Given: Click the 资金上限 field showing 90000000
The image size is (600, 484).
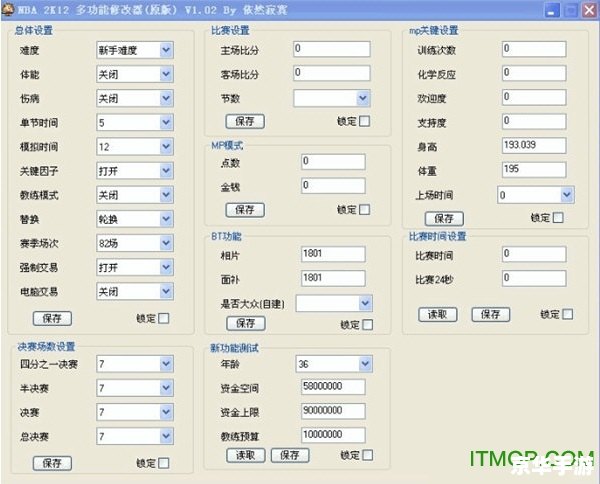Looking at the screenshot, I should coord(333,411).
